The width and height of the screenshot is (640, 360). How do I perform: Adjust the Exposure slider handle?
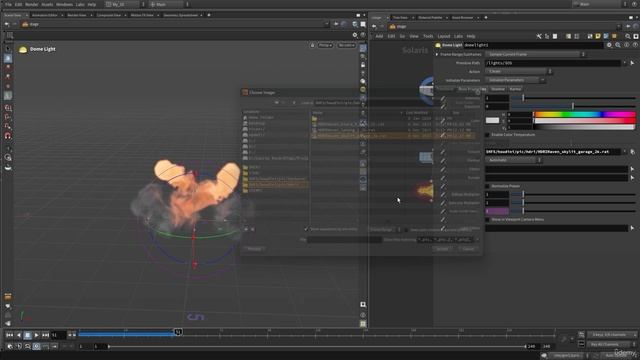(573, 106)
